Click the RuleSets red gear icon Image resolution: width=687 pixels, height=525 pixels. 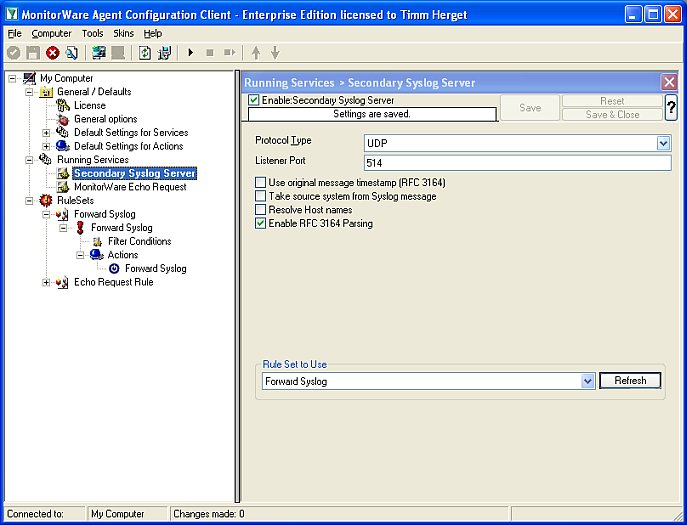tap(46, 201)
